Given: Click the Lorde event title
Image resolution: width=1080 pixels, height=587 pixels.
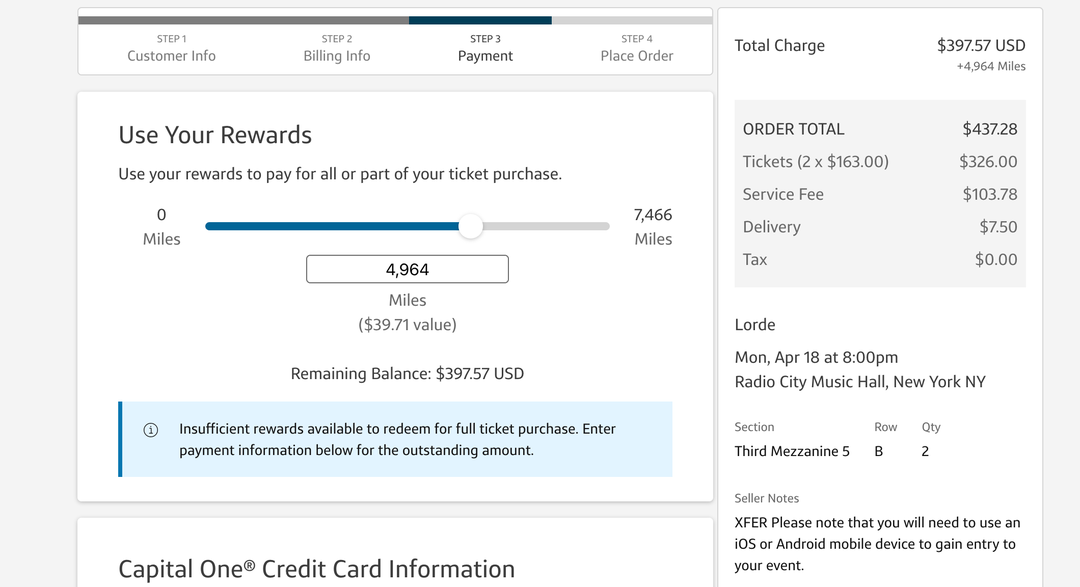Looking at the screenshot, I should tap(755, 324).
